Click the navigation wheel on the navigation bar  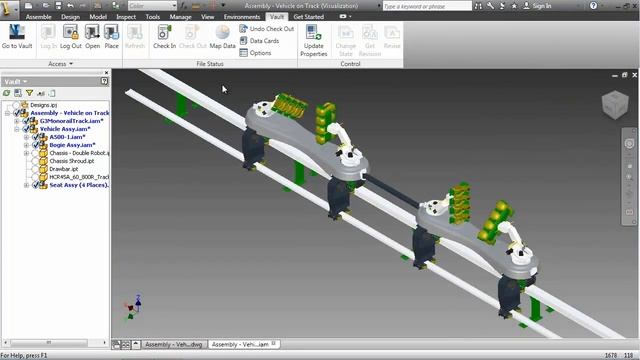[x=629, y=143]
